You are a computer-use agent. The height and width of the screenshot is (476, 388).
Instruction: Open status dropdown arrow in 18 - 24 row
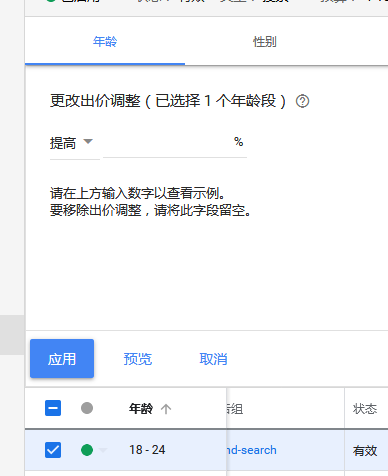coord(103,451)
